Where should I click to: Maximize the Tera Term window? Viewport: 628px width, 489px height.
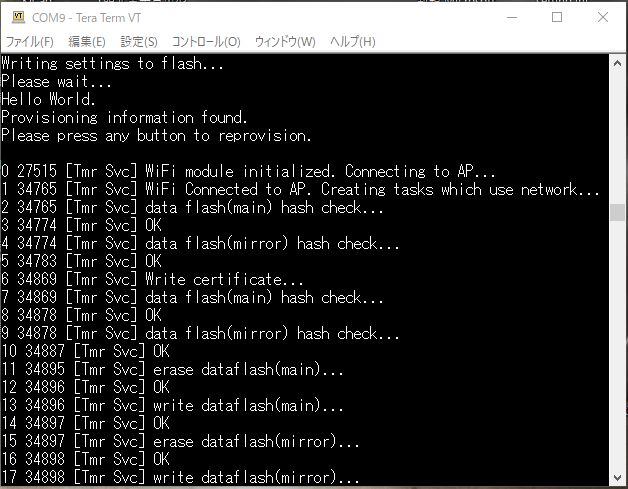[x=557, y=17]
